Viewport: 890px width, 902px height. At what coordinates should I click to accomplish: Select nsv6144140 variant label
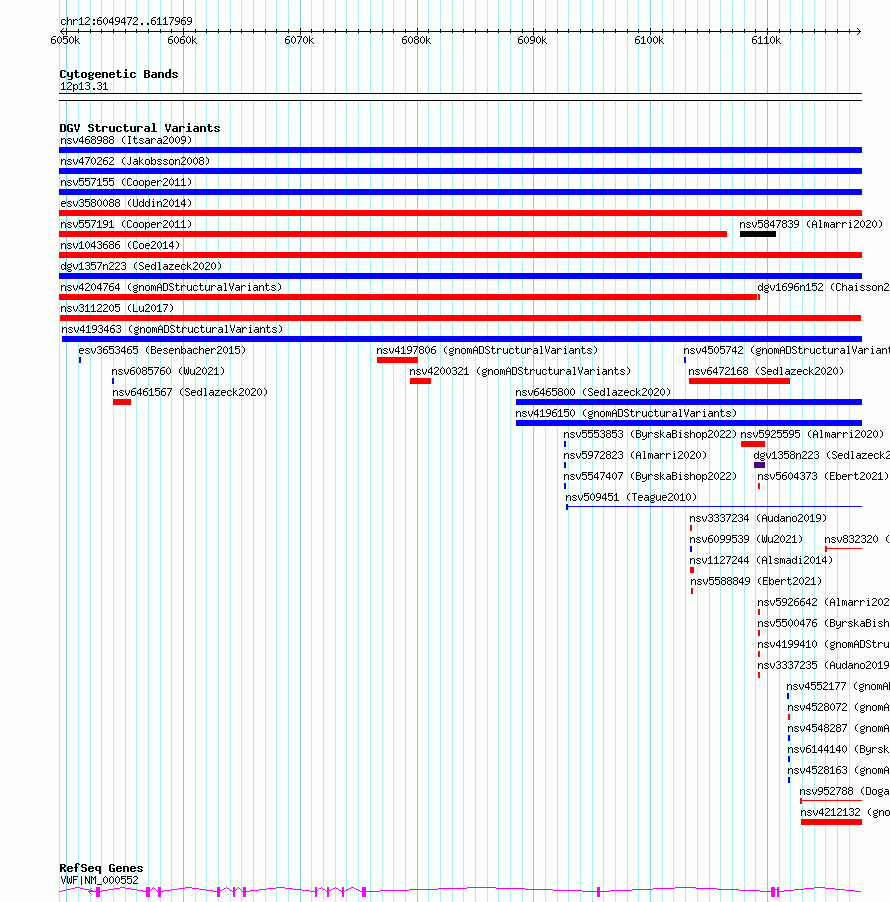pyautogui.click(x=838, y=749)
